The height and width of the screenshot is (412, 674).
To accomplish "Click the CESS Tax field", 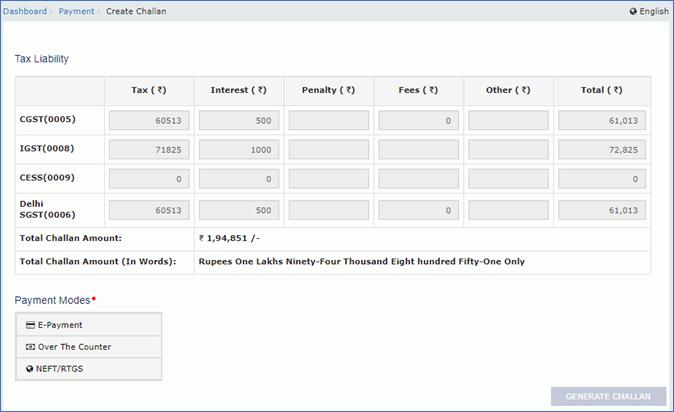I will point(149,179).
